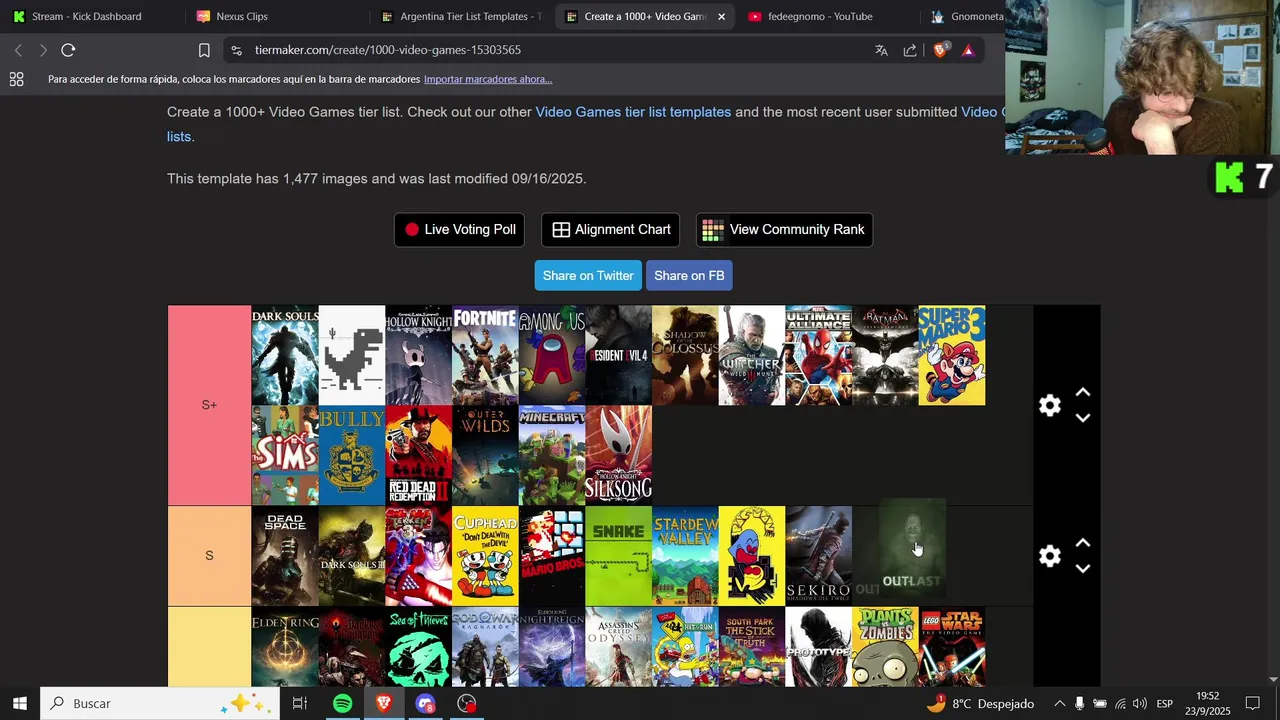The image size is (1280, 720).
Task: Share the tier list on Twitter
Action: pos(588,276)
